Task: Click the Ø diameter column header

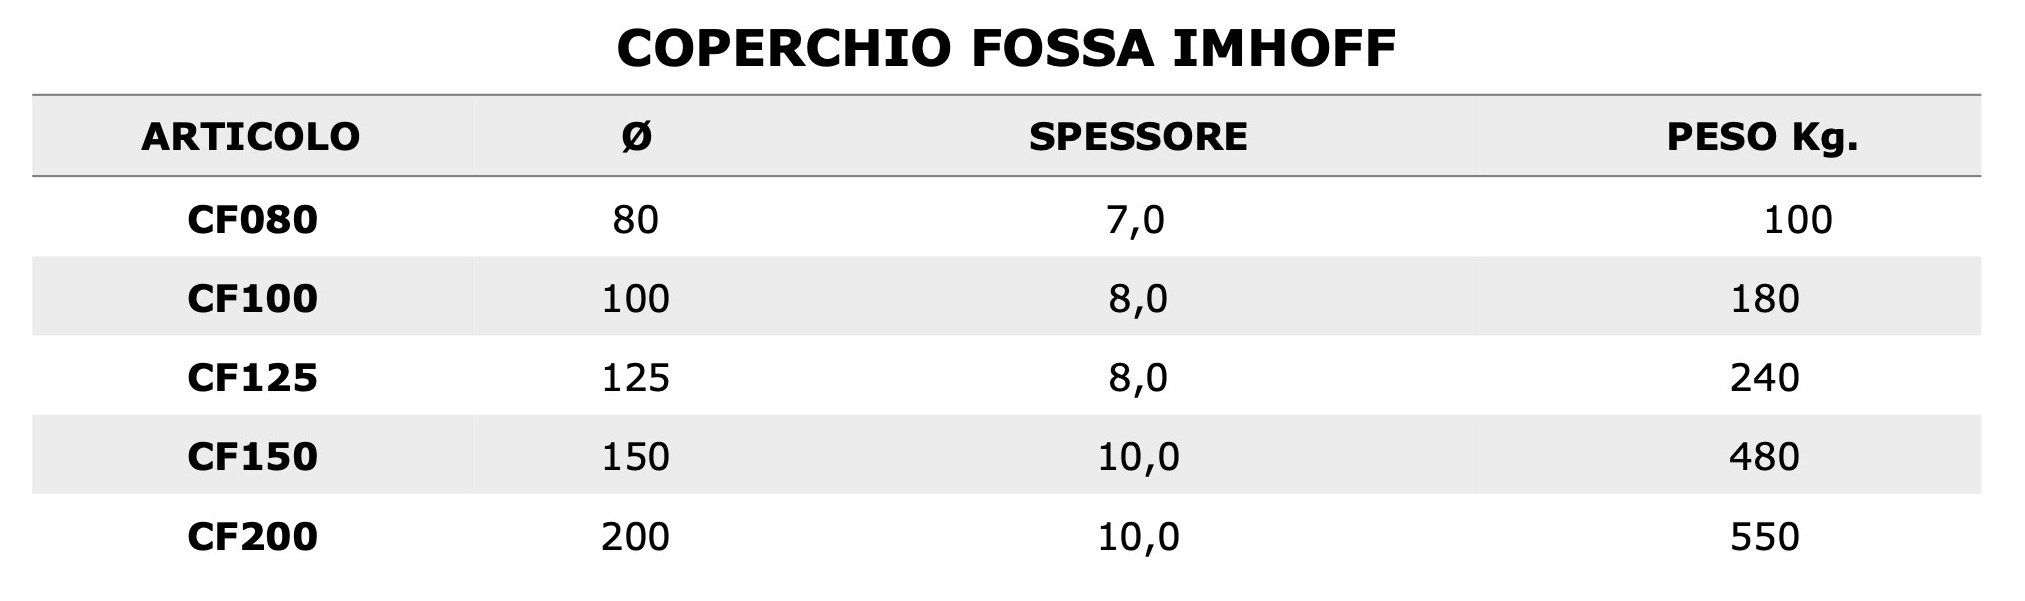Action: 636,136
